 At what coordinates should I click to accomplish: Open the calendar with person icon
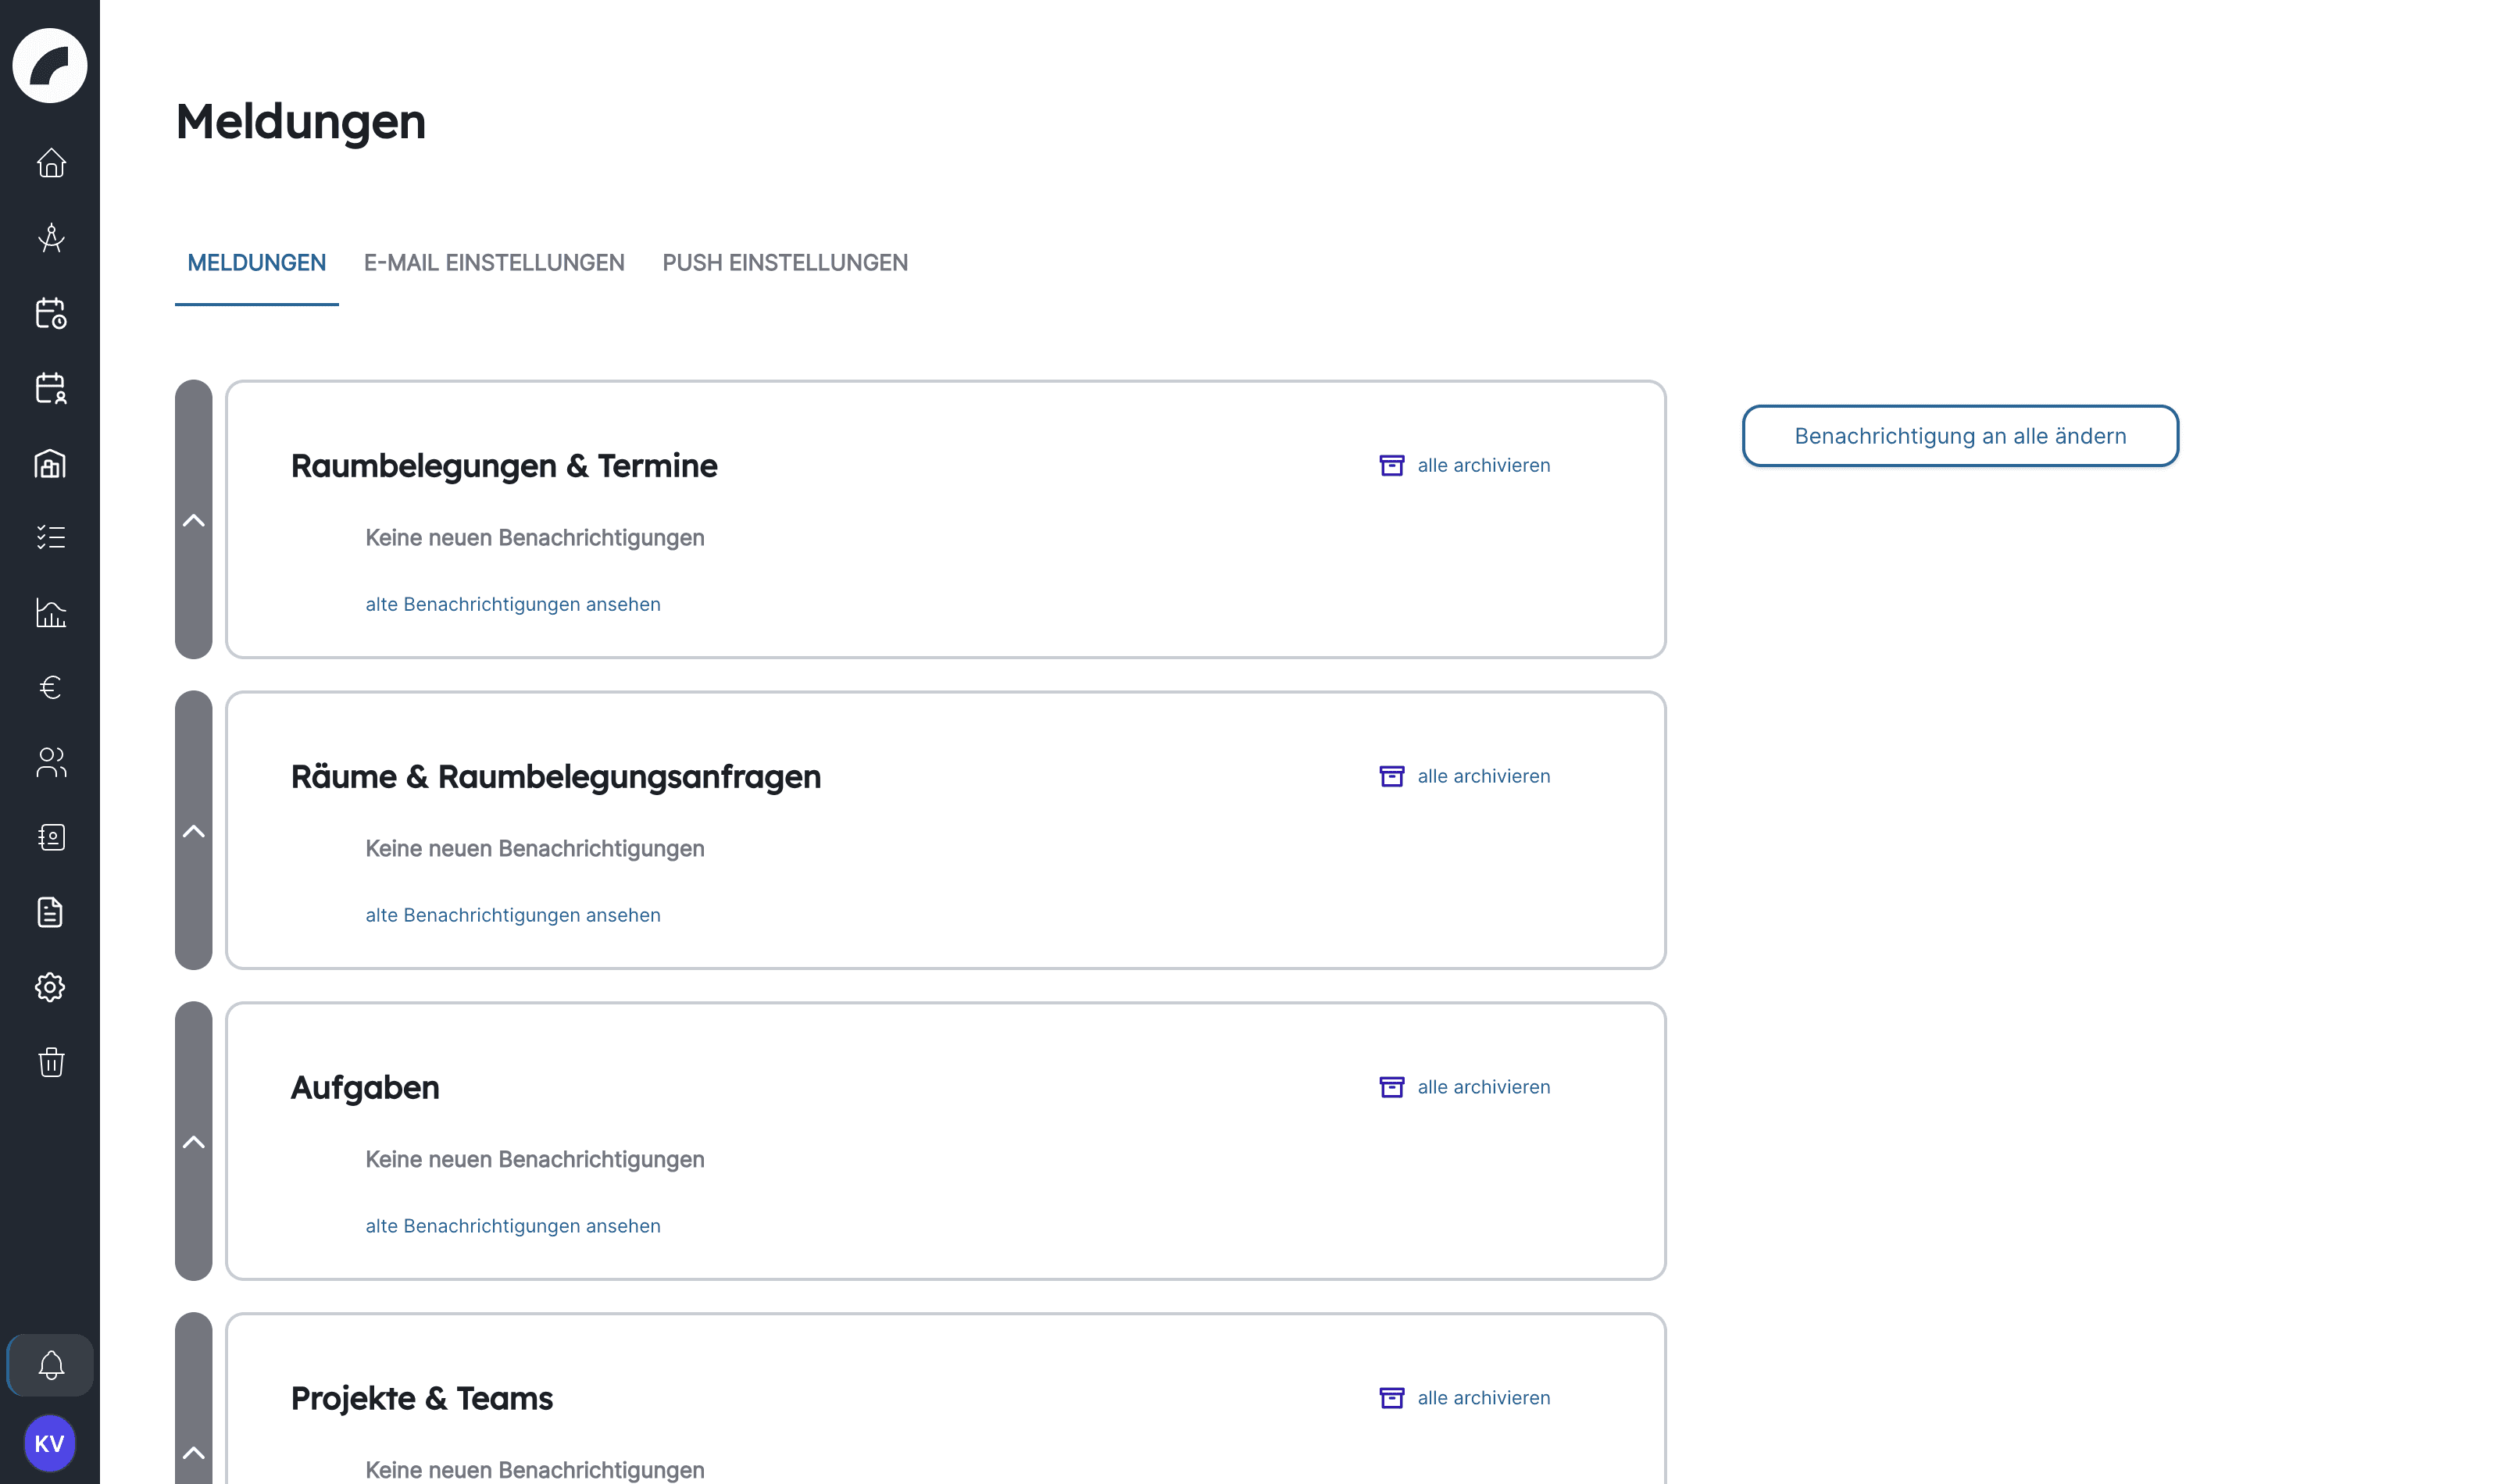coord(51,388)
